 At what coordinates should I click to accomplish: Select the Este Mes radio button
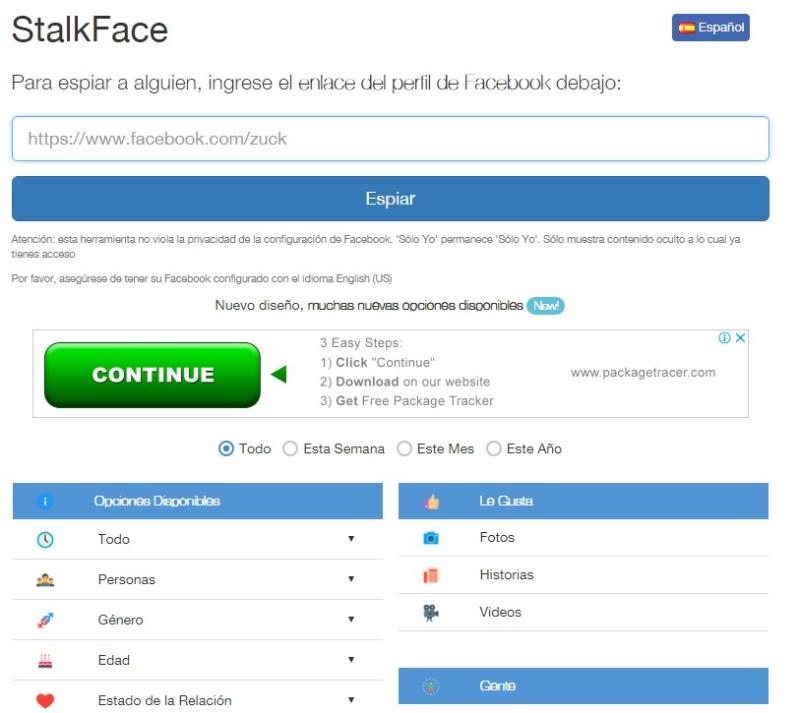pyautogui.click(x=404, y=449)
